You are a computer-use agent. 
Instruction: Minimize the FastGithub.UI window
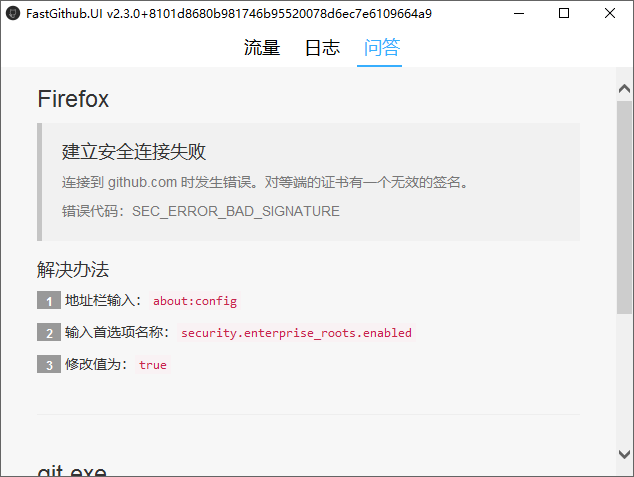[519, 13]
